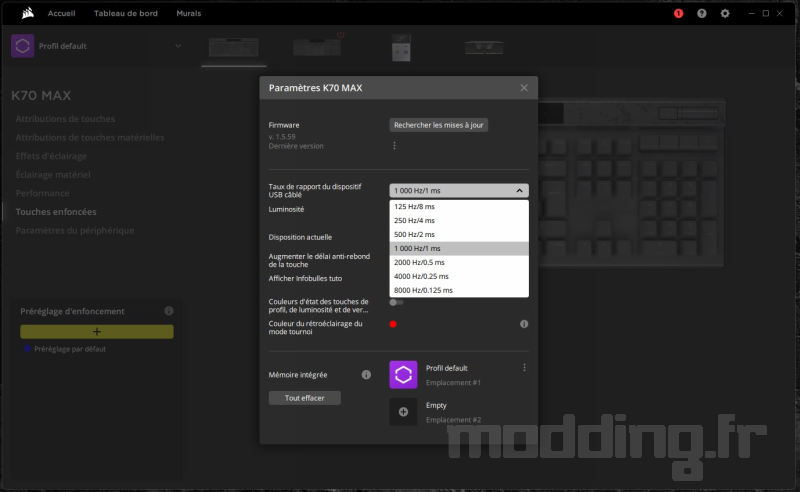Select Emplacement #1 text
The width and height of the screenshot is (800, 492).
[453, 382]
